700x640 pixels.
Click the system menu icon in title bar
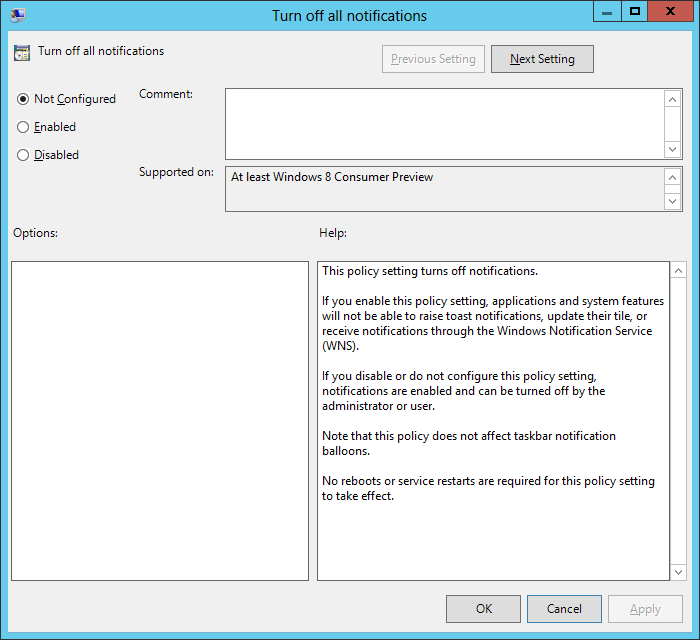[x=18, y=15]
